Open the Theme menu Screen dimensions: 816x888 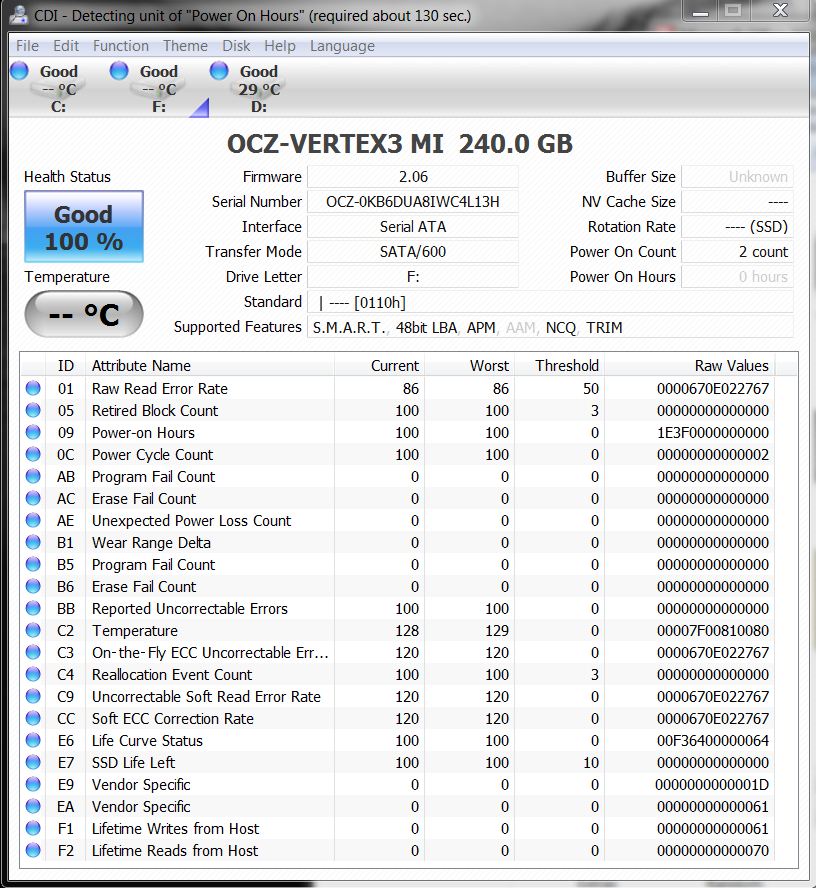click(x=185, y=46)
